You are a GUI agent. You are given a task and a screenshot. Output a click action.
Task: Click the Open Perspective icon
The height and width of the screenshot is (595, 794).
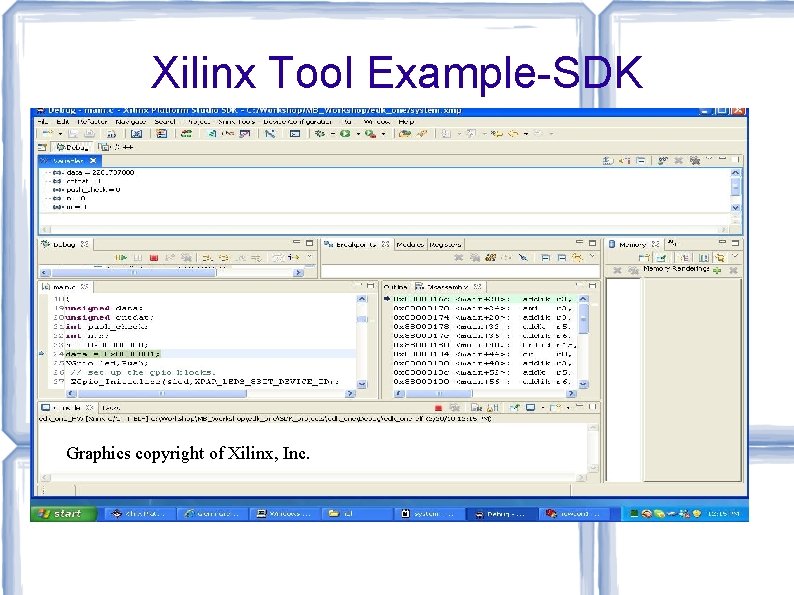[x=43, y=147]
